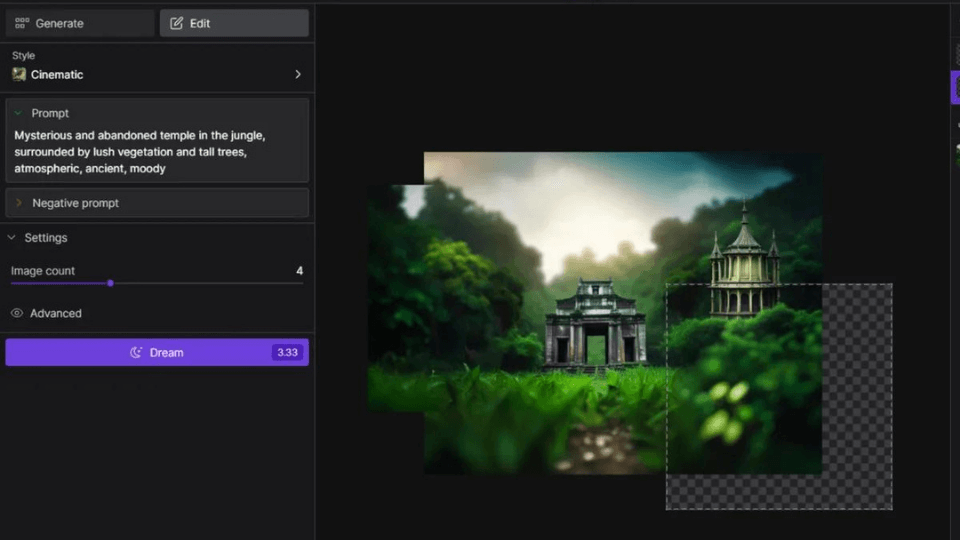Viewport: 960px width, 540px height.
Task: Toggle the Advanced eye icon
Action: [x=17, y=313]
